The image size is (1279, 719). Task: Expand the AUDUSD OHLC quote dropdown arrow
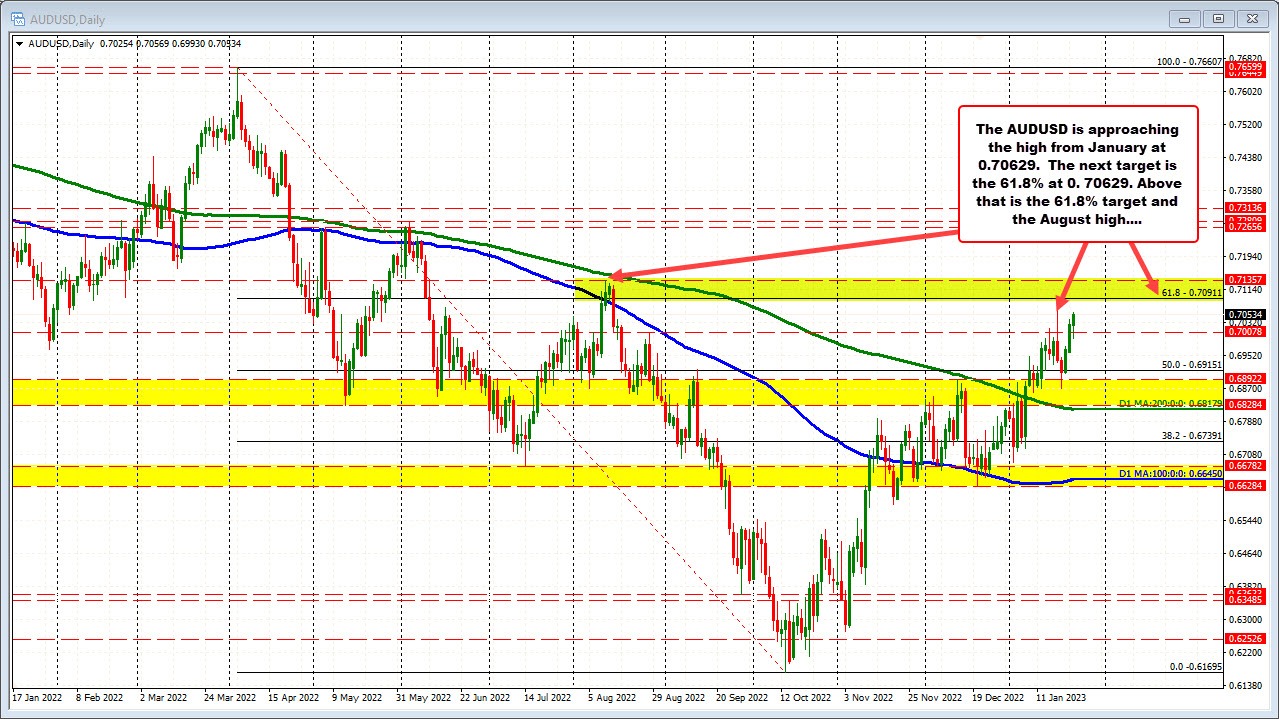pos(18,43)
